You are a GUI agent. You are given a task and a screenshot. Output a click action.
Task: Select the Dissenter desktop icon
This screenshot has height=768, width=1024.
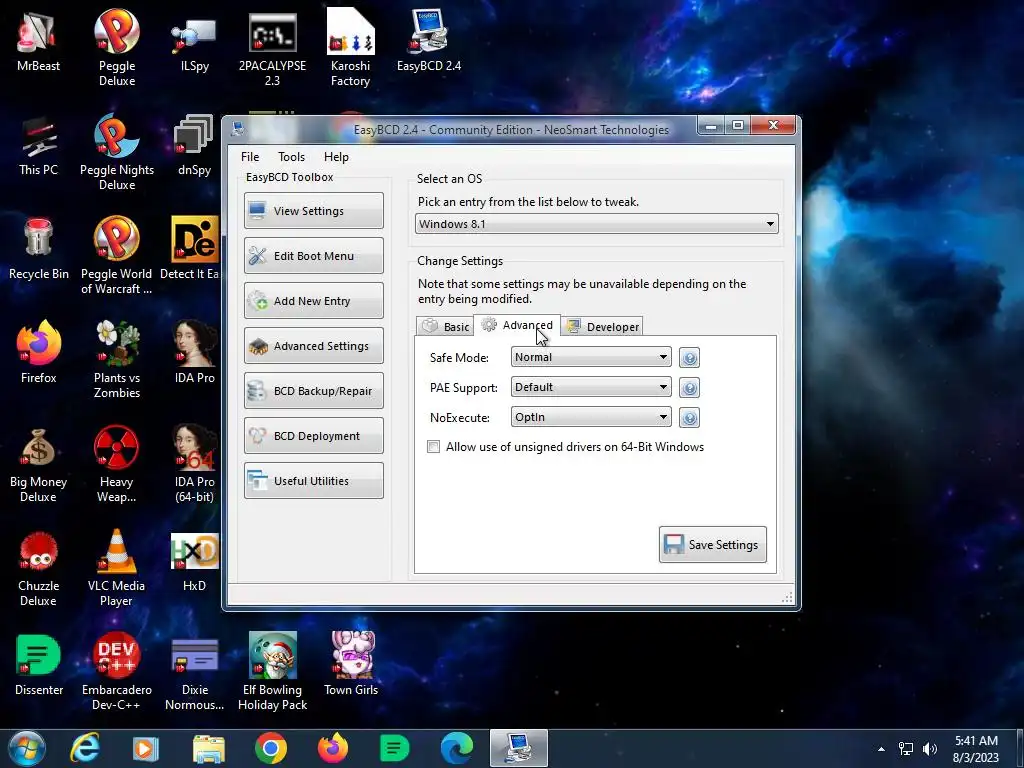(38, 665)
